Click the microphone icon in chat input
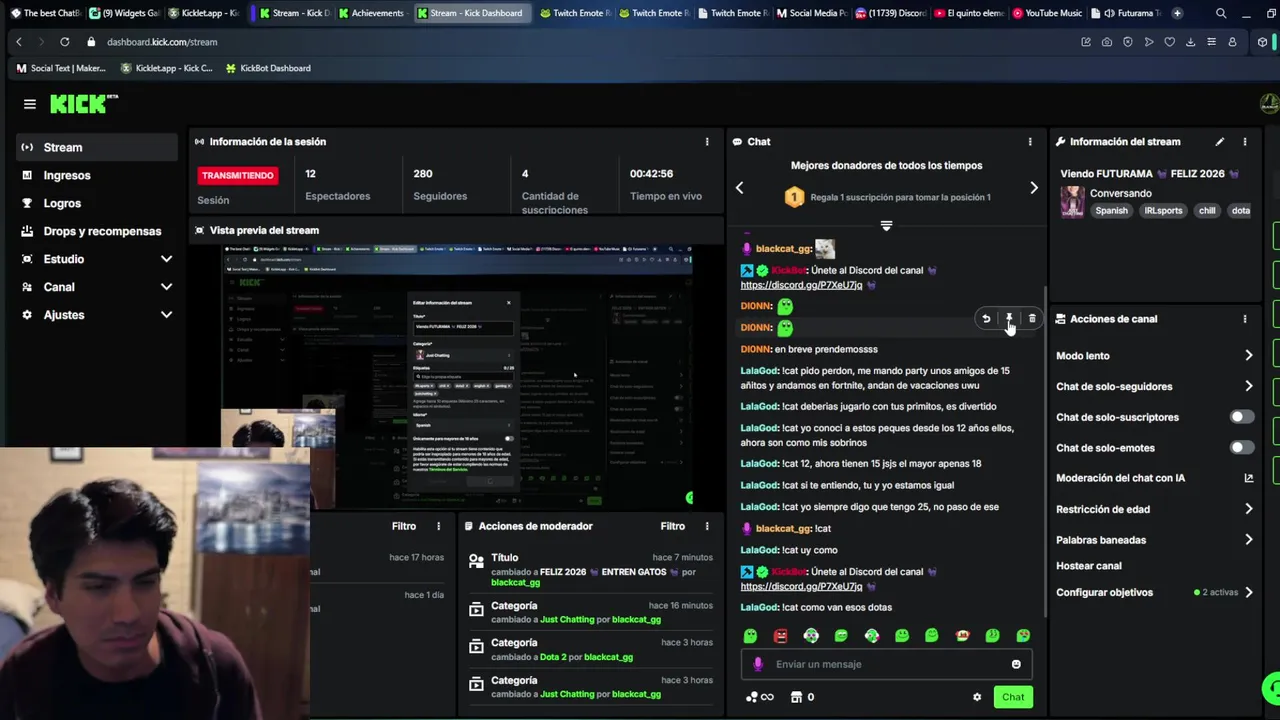The width and height of the screenshot is (1280, 720). (x=758, y=664)
